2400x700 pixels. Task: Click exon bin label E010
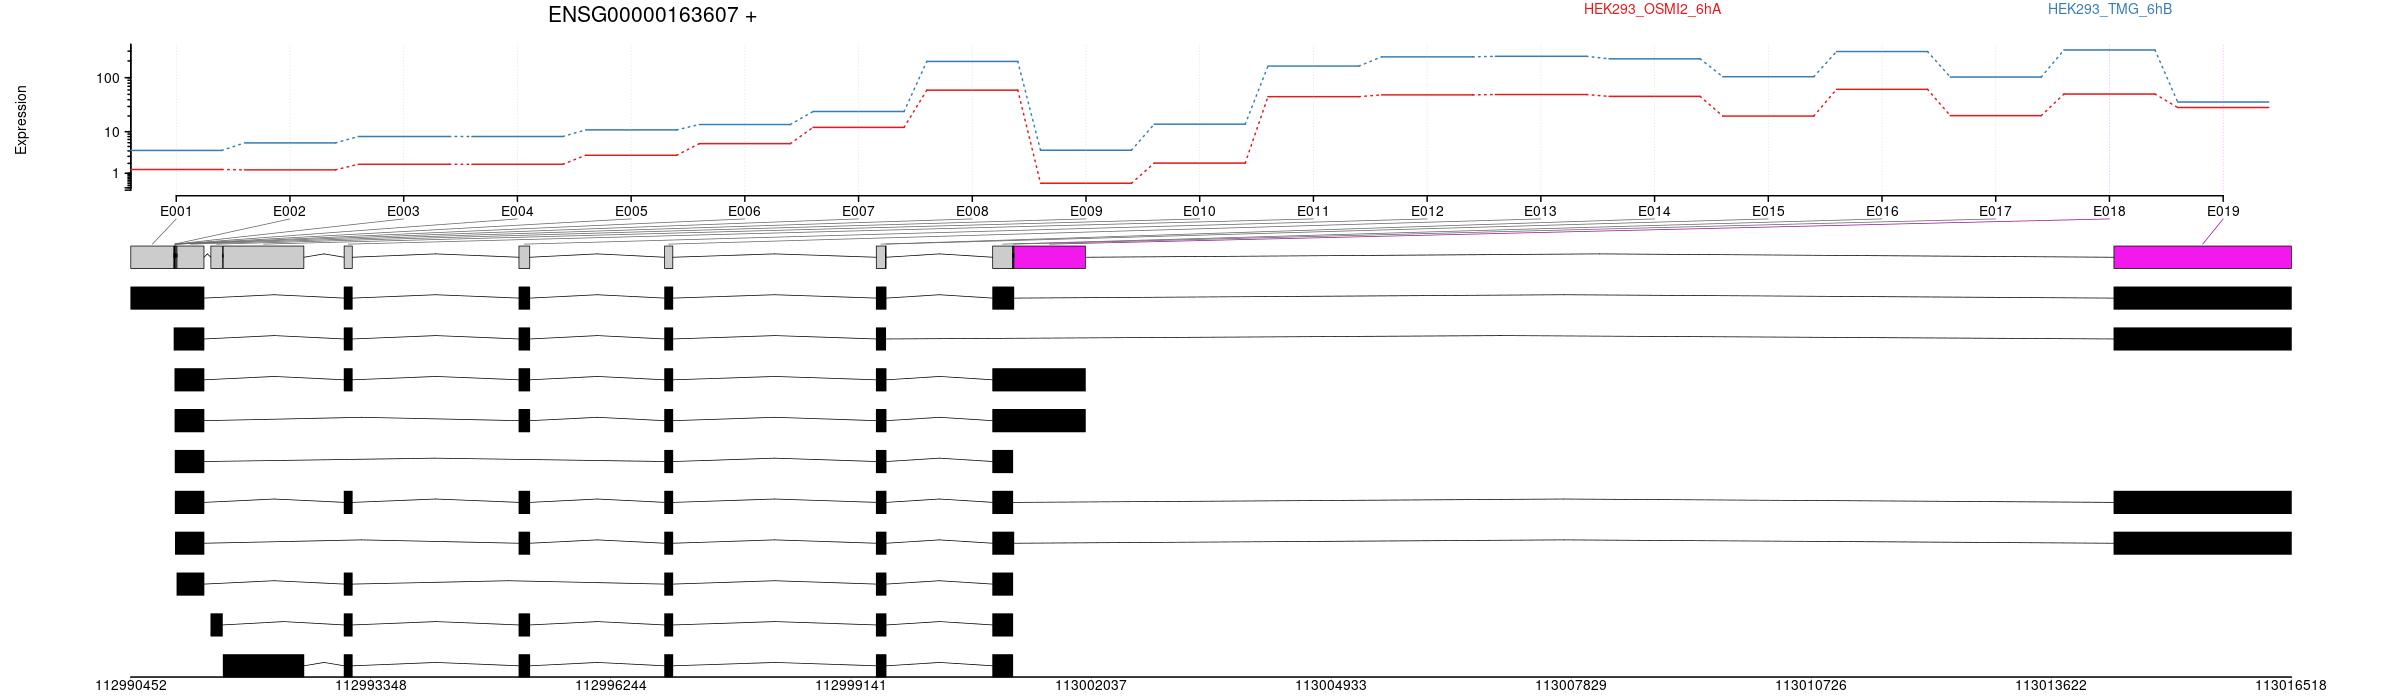[1199, 211]
